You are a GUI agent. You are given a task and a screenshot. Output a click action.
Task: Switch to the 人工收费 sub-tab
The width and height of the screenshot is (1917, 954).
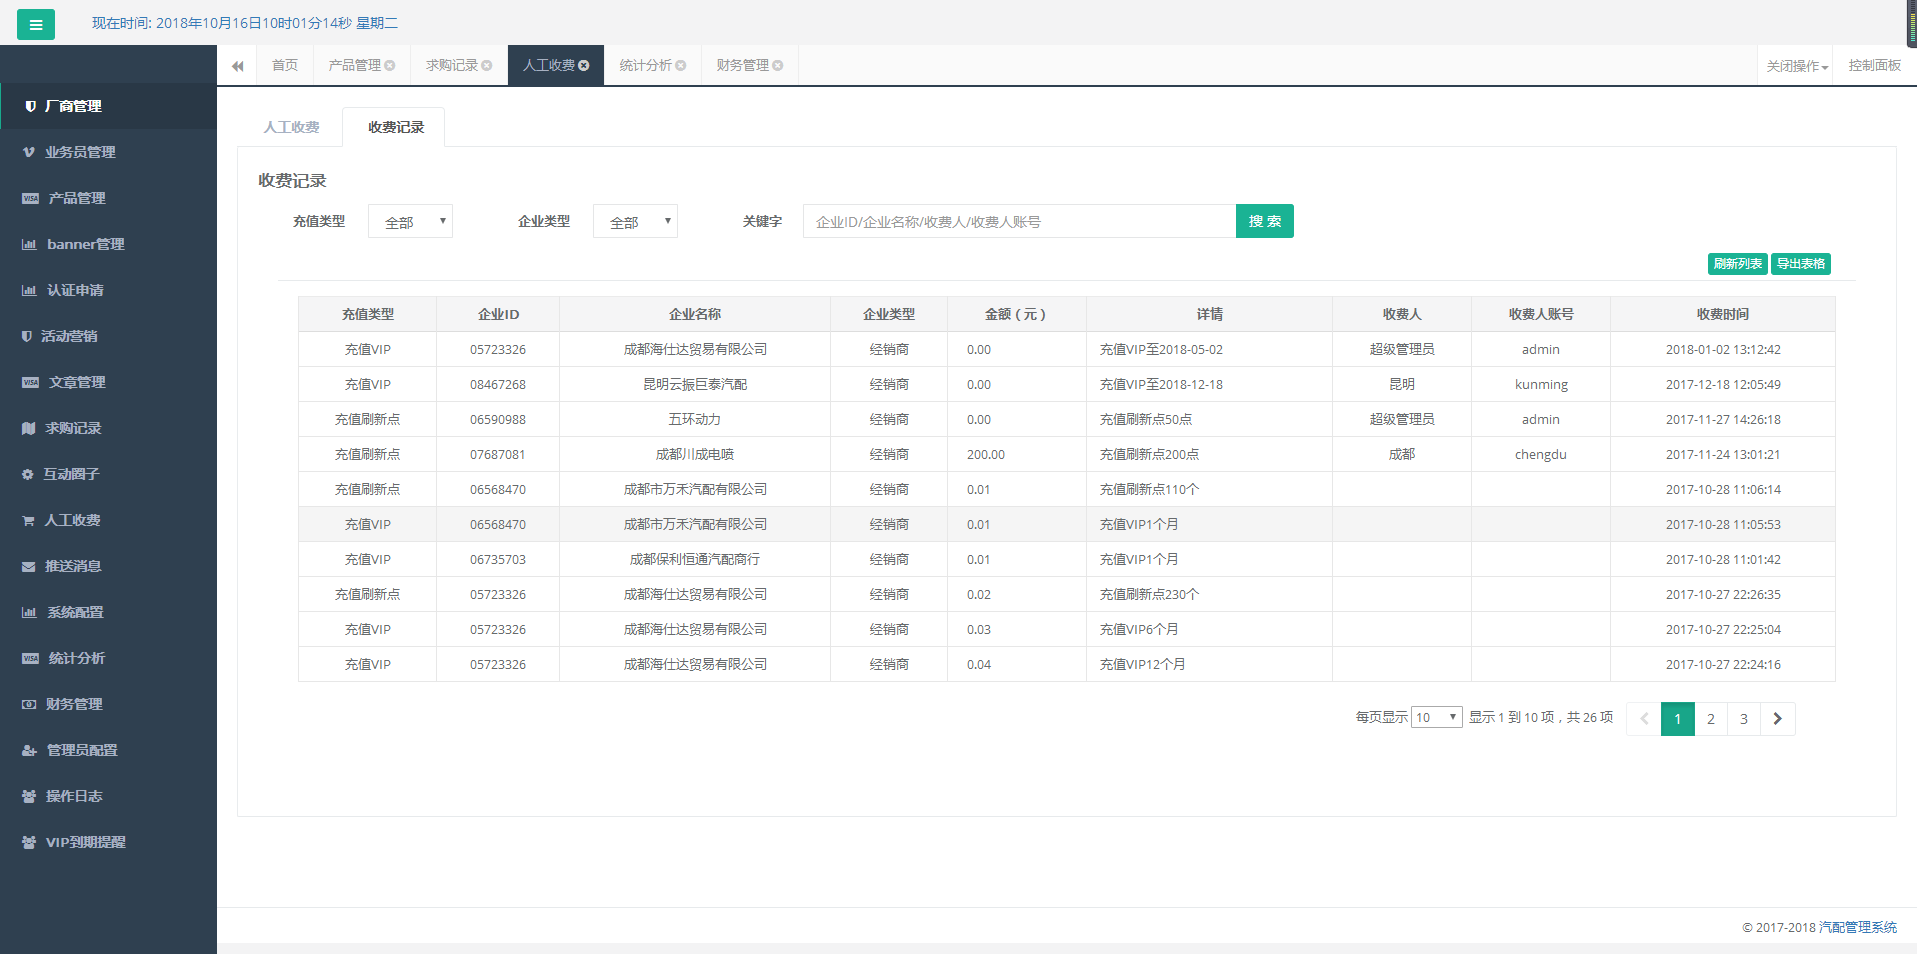coord(291,127)
